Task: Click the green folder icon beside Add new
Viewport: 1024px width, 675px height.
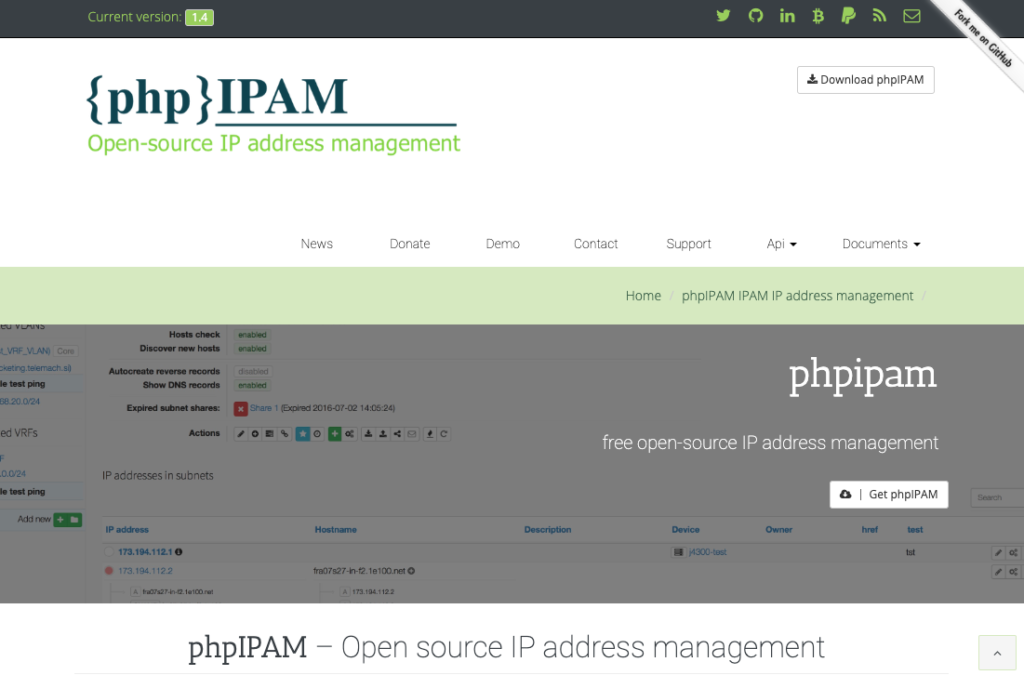Action: pos(74,520)
